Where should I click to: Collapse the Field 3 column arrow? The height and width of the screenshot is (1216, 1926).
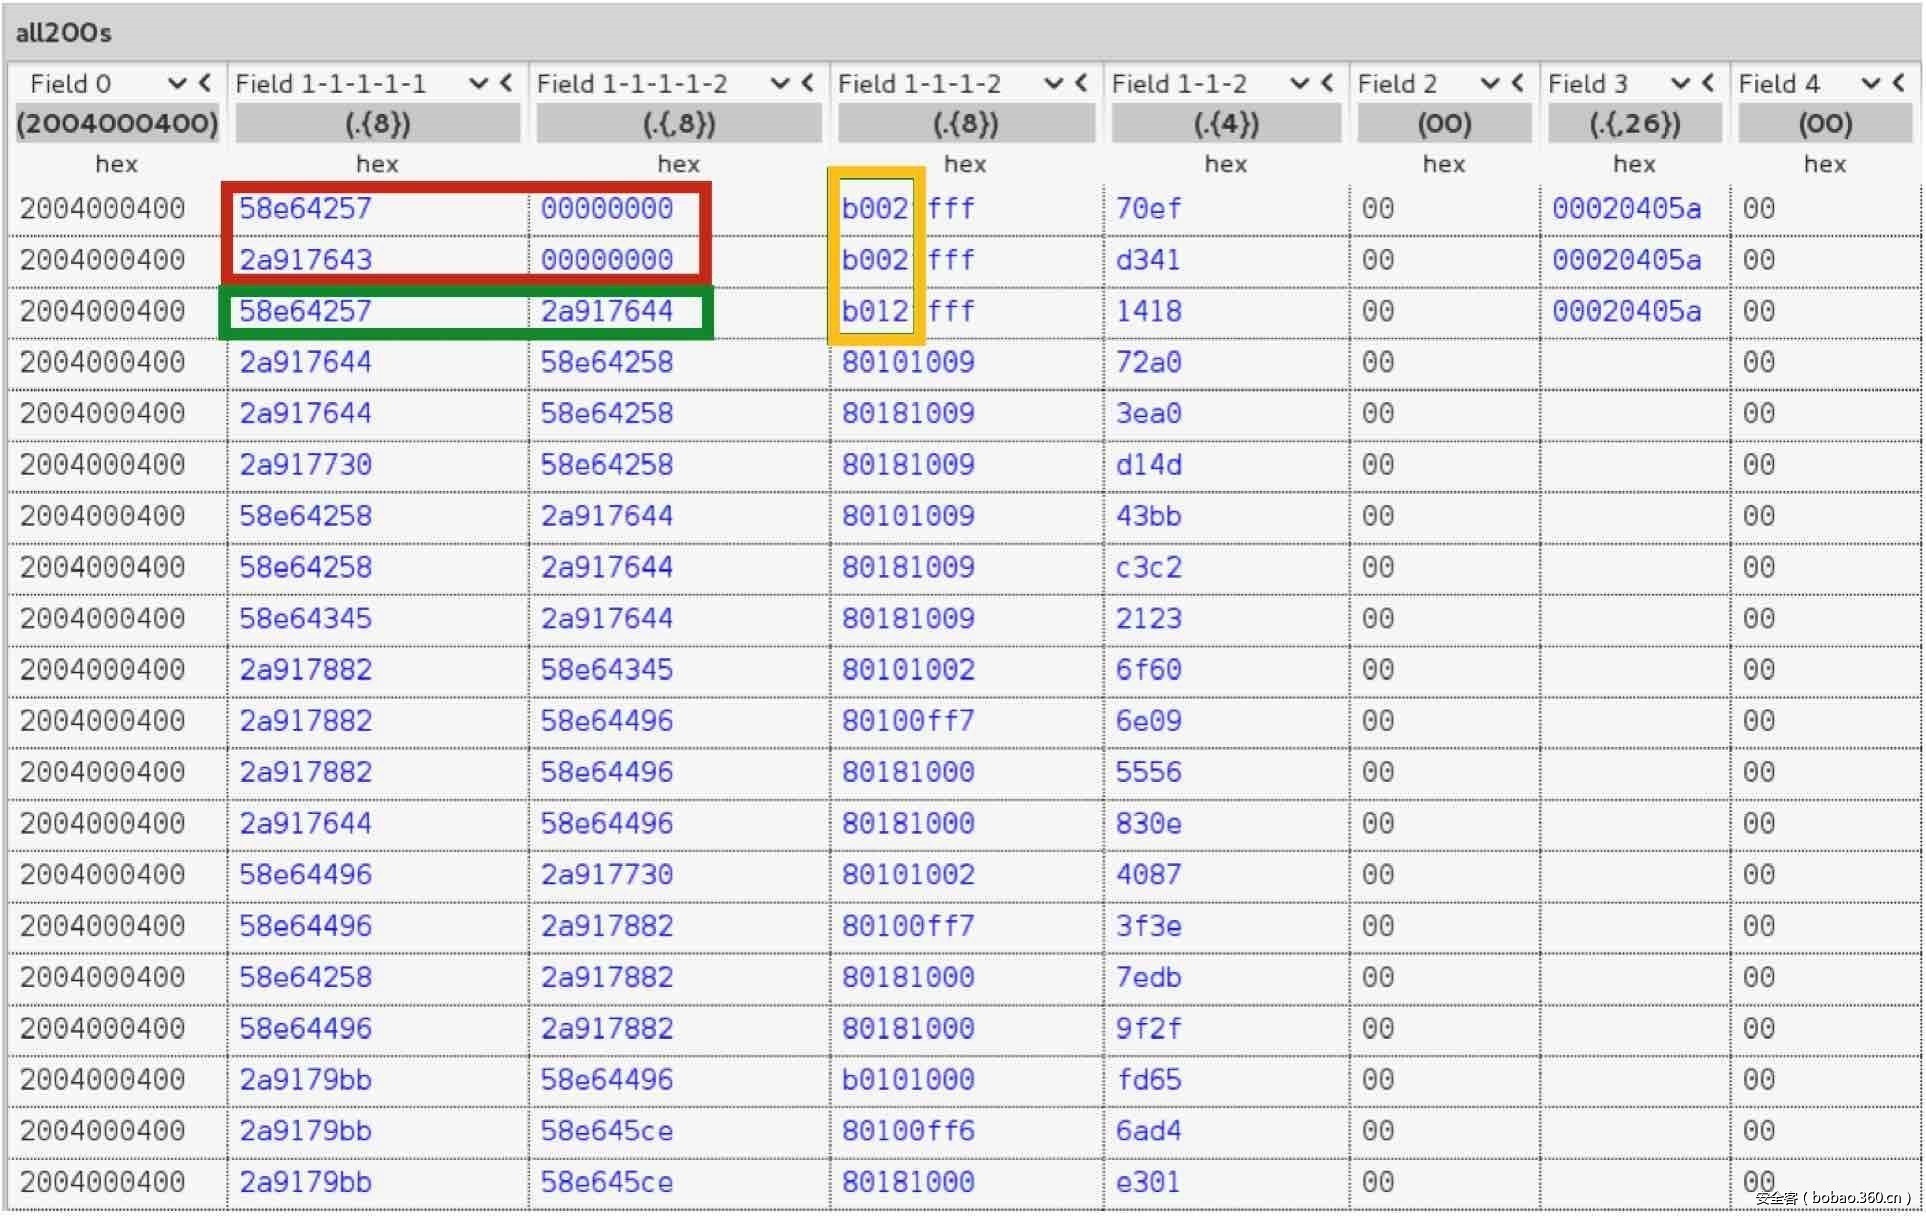coord(1708,83)
